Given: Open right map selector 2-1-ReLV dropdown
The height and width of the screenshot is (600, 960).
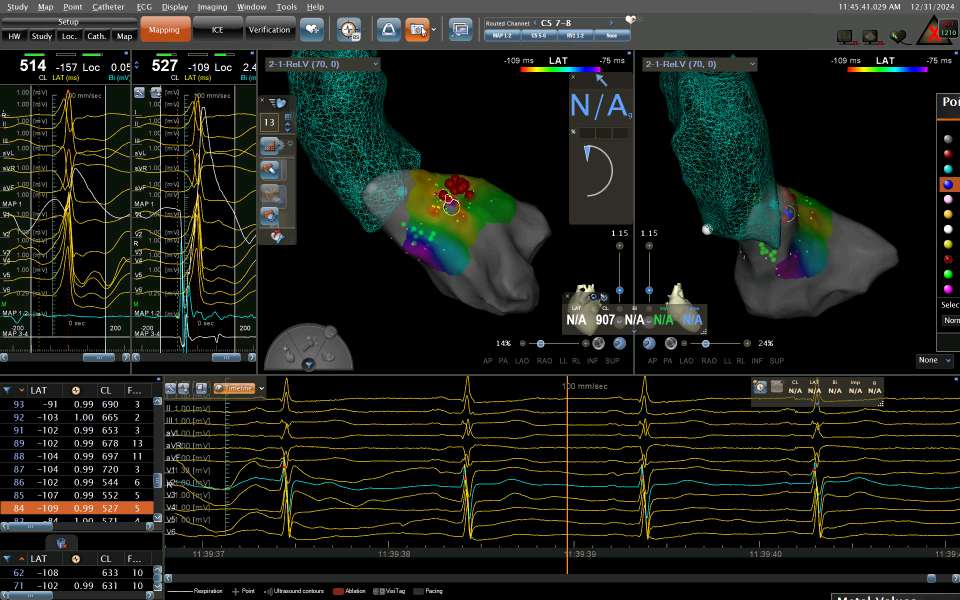Looking at the screenshot, I should point(699,64).
